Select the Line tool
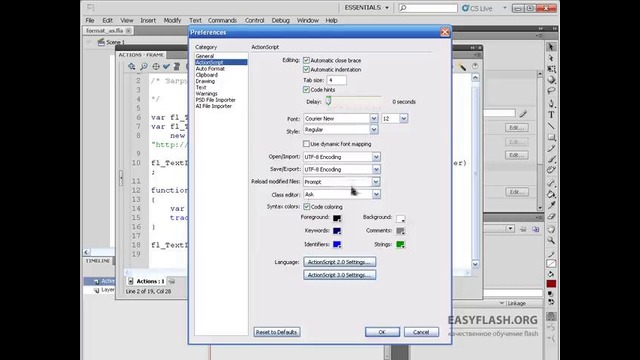This screenshot has width=640, height=360. pyautogui.click(x=551, y=126)
